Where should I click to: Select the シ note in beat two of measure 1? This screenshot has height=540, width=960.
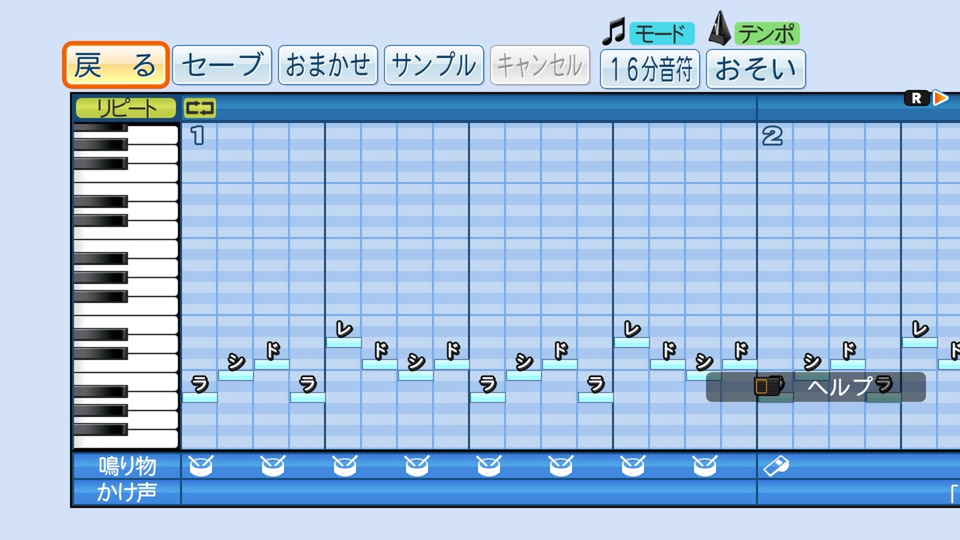[416, 375]
